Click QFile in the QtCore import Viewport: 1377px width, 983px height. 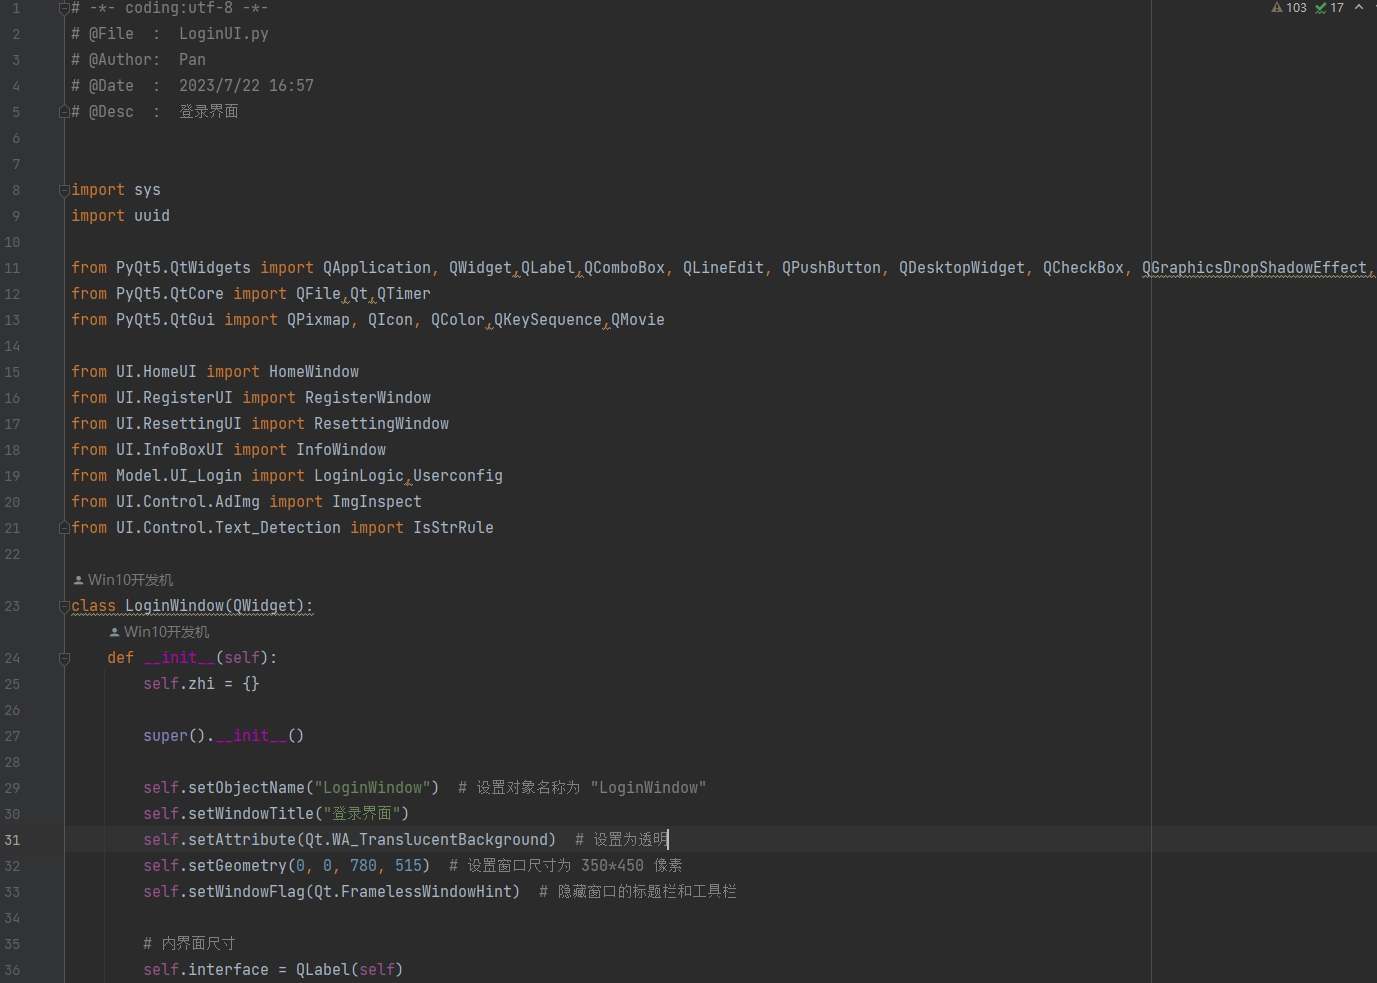click(318, 294)
